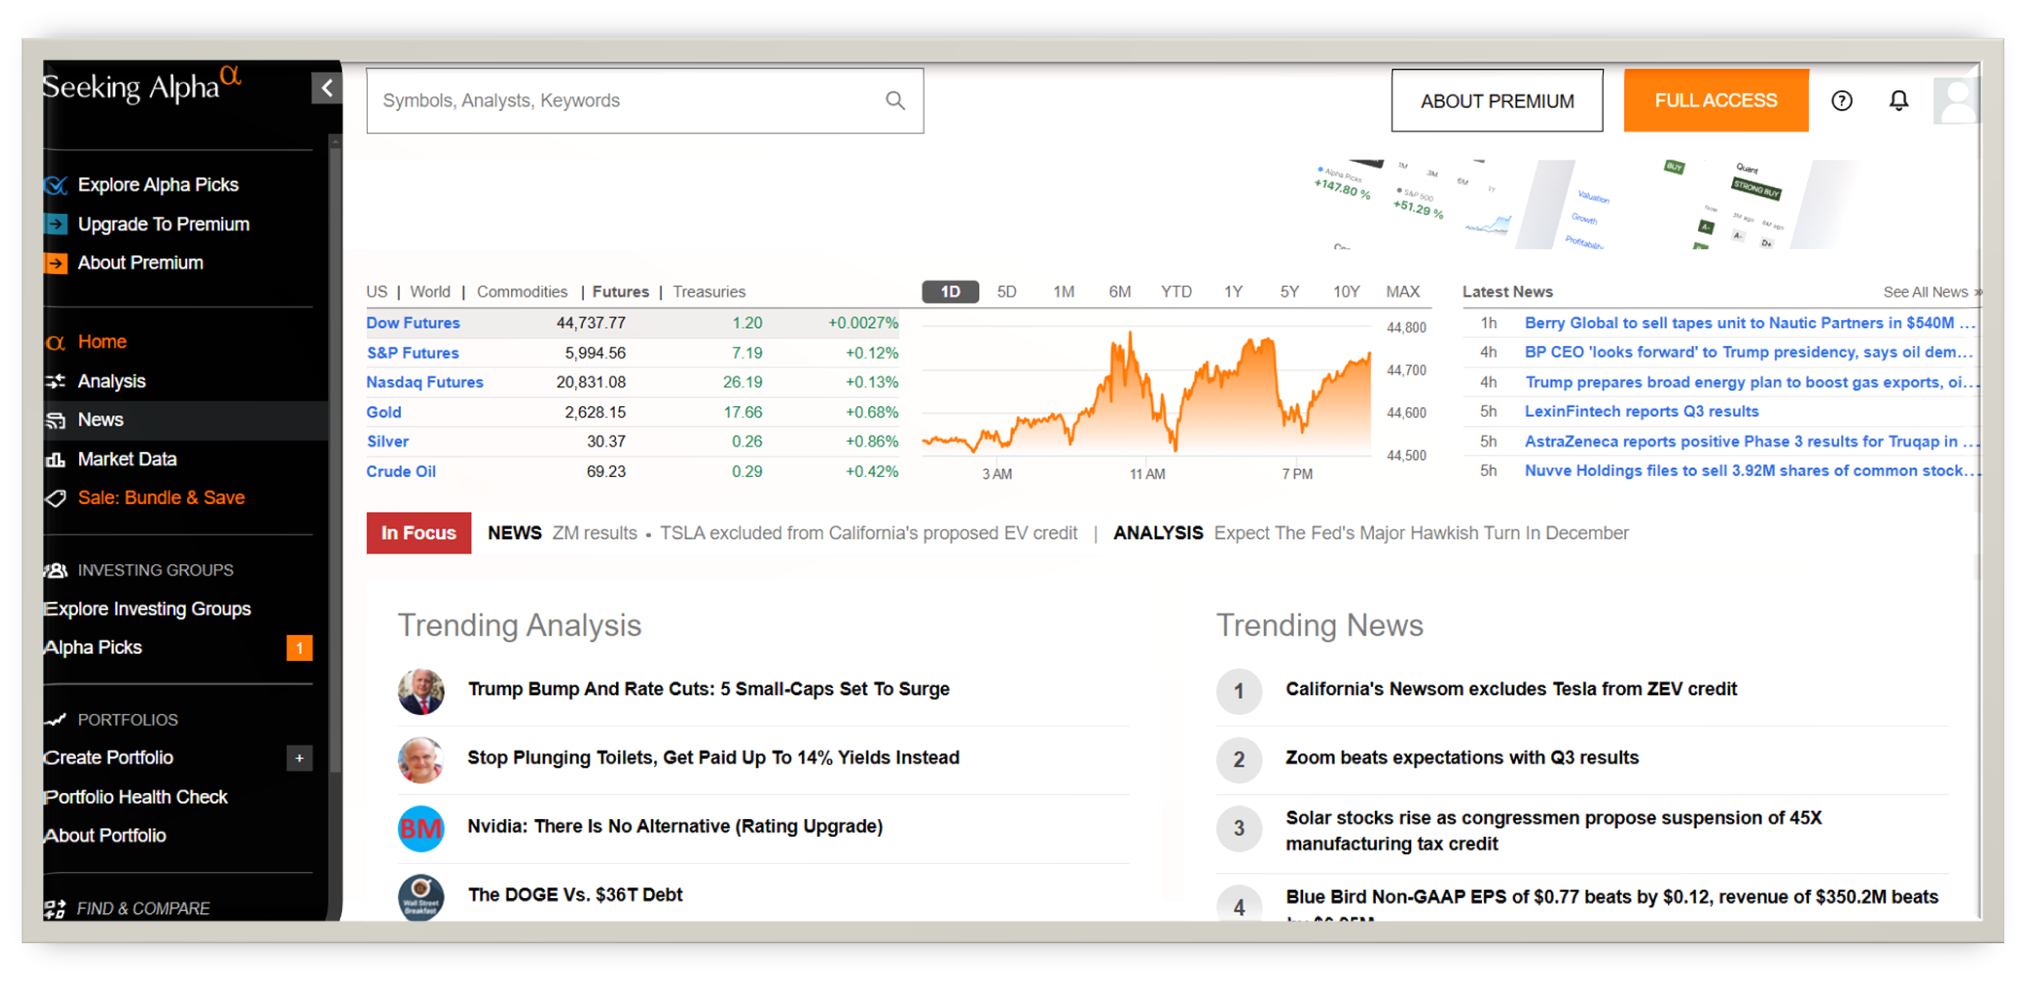Viewport: 2026px width, 981px height.
Task: Click the Analysis sidebar icon
Action: (56, 381)
